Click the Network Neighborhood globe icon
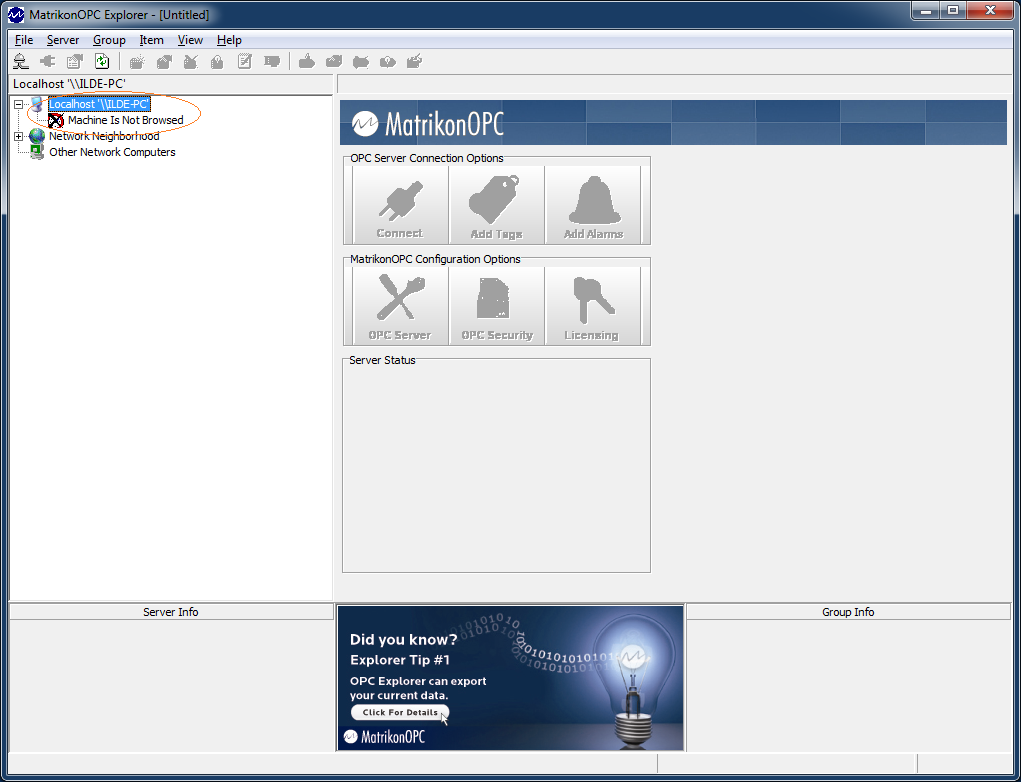The image size is (1021, 782). 37,136
